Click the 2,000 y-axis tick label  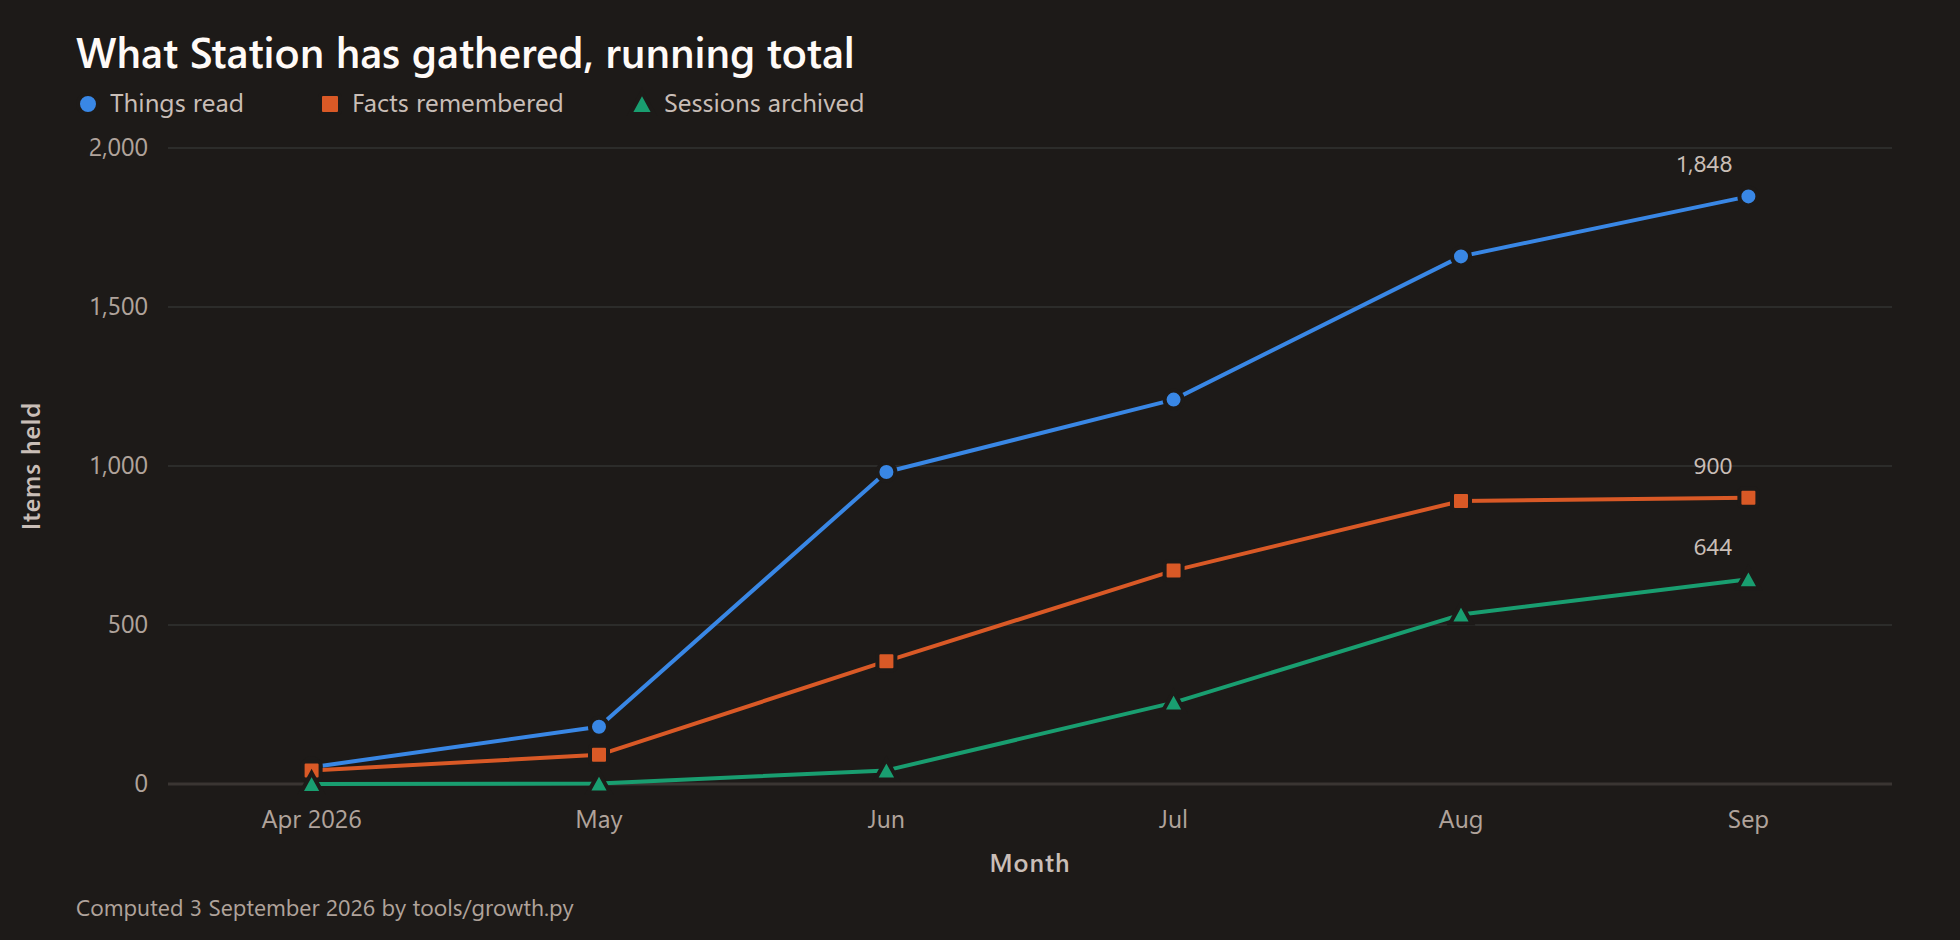tap(118, 148)
